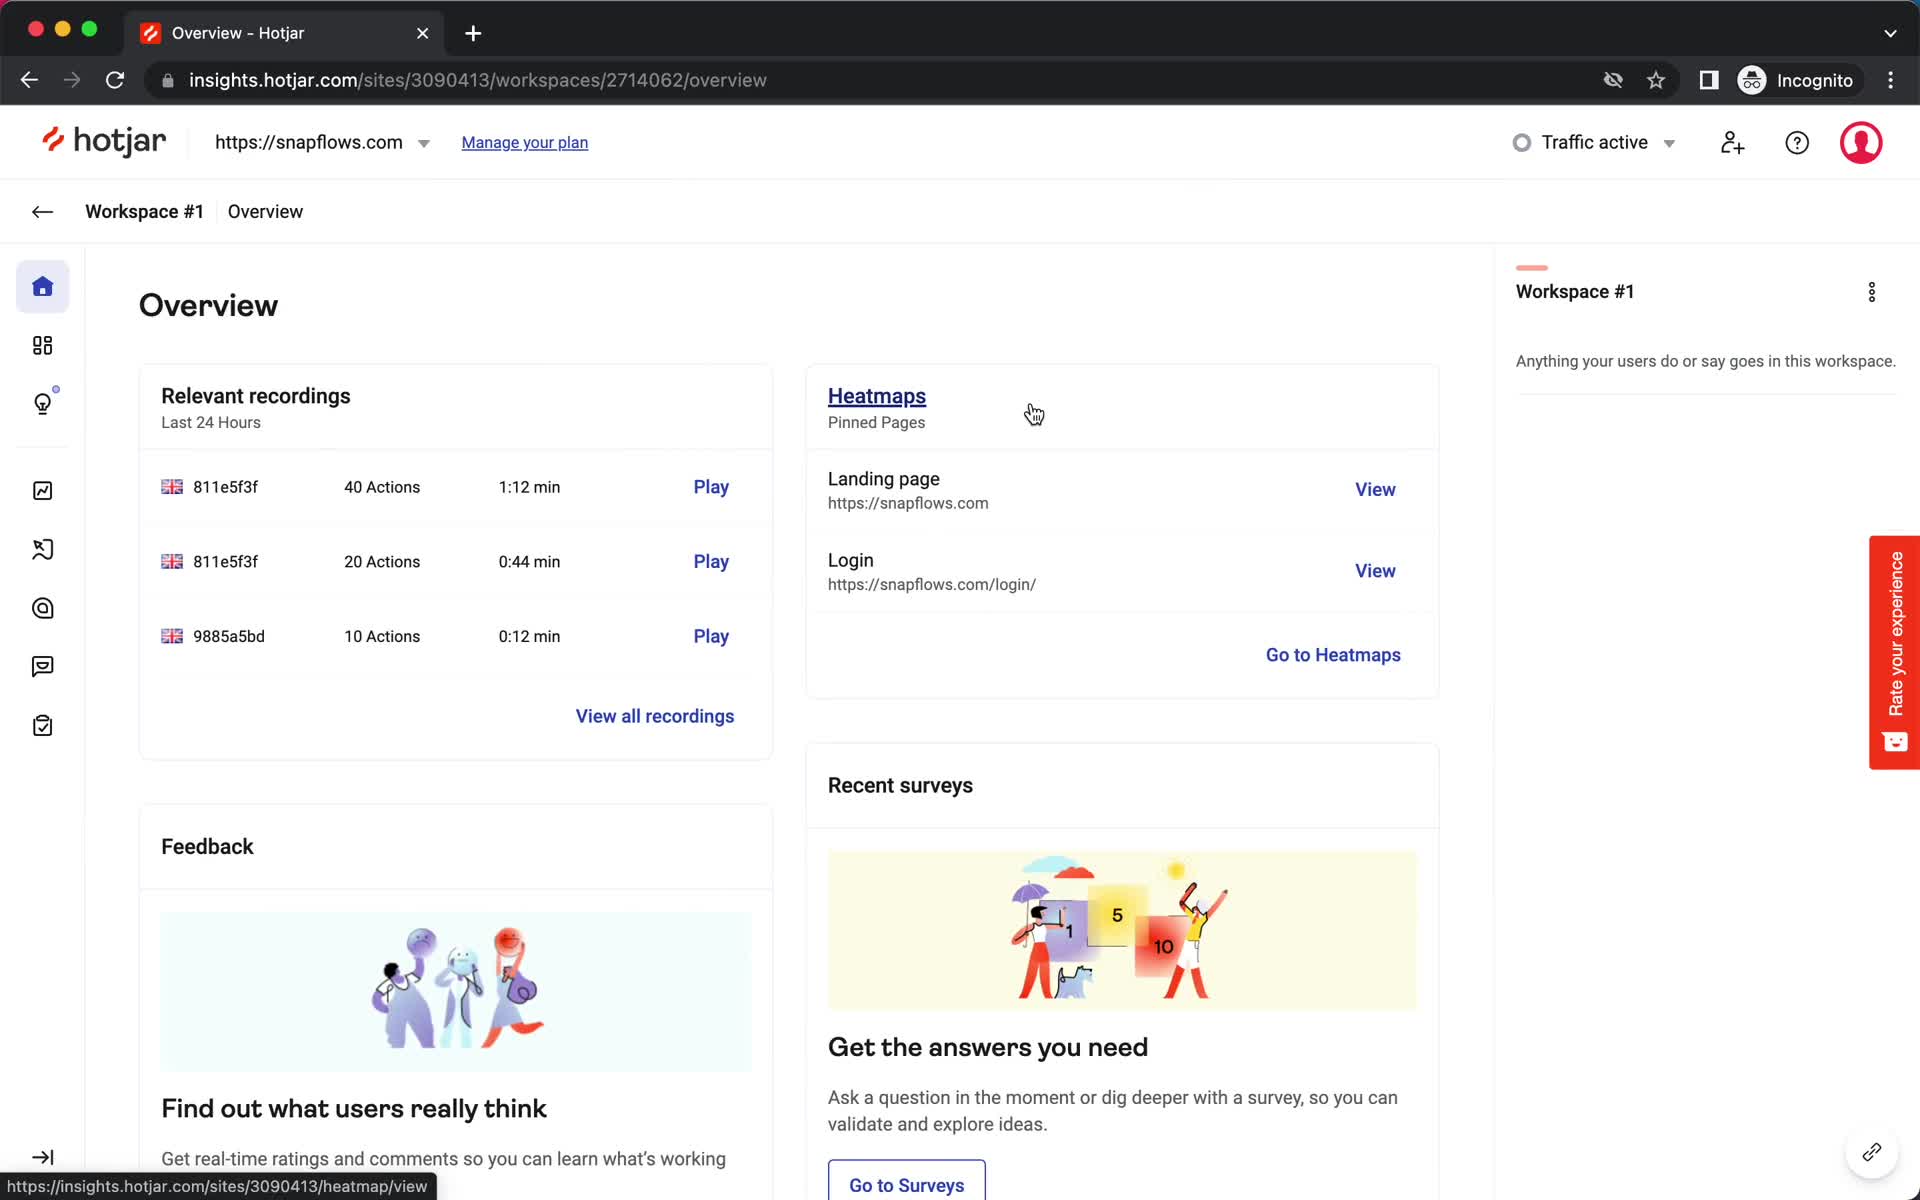
Task: Click the Overview breadcrumb
Action: 265,211
